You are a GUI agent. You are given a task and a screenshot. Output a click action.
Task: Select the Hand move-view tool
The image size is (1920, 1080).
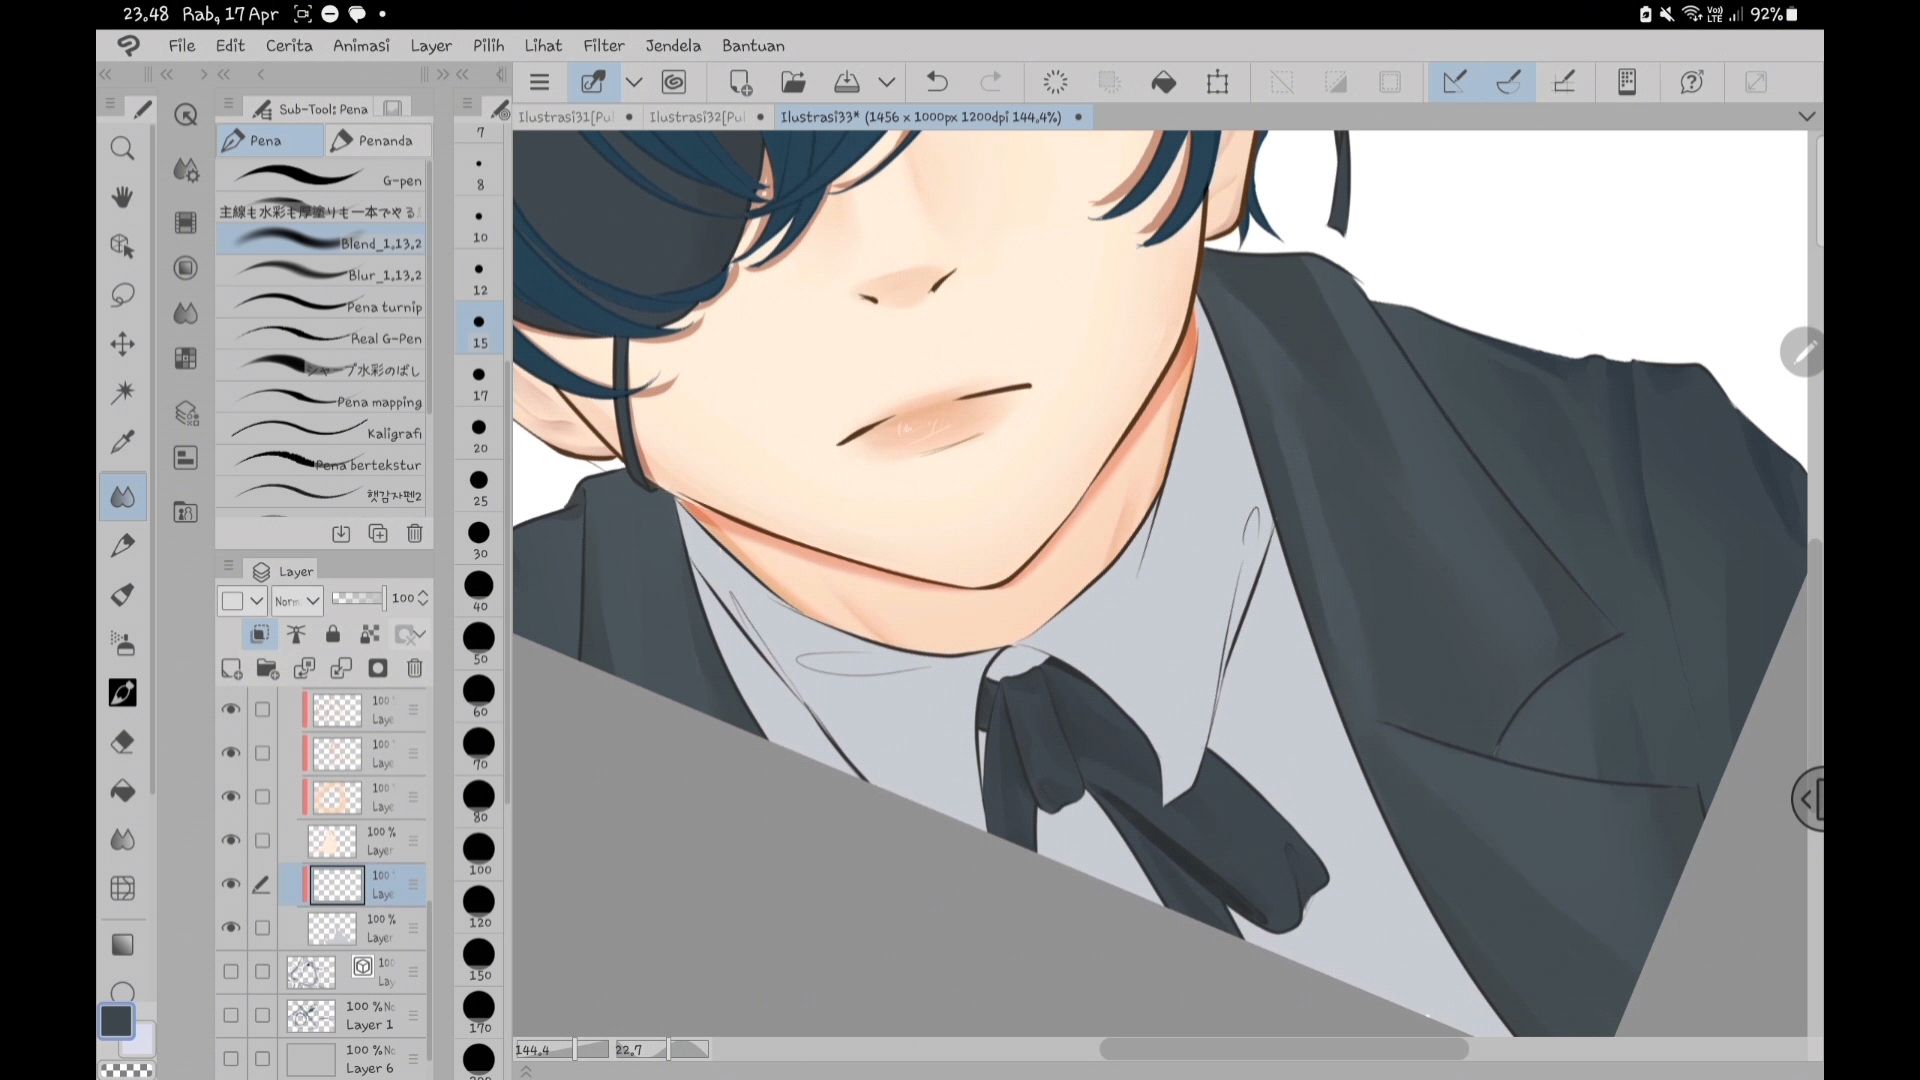[122, 197]
